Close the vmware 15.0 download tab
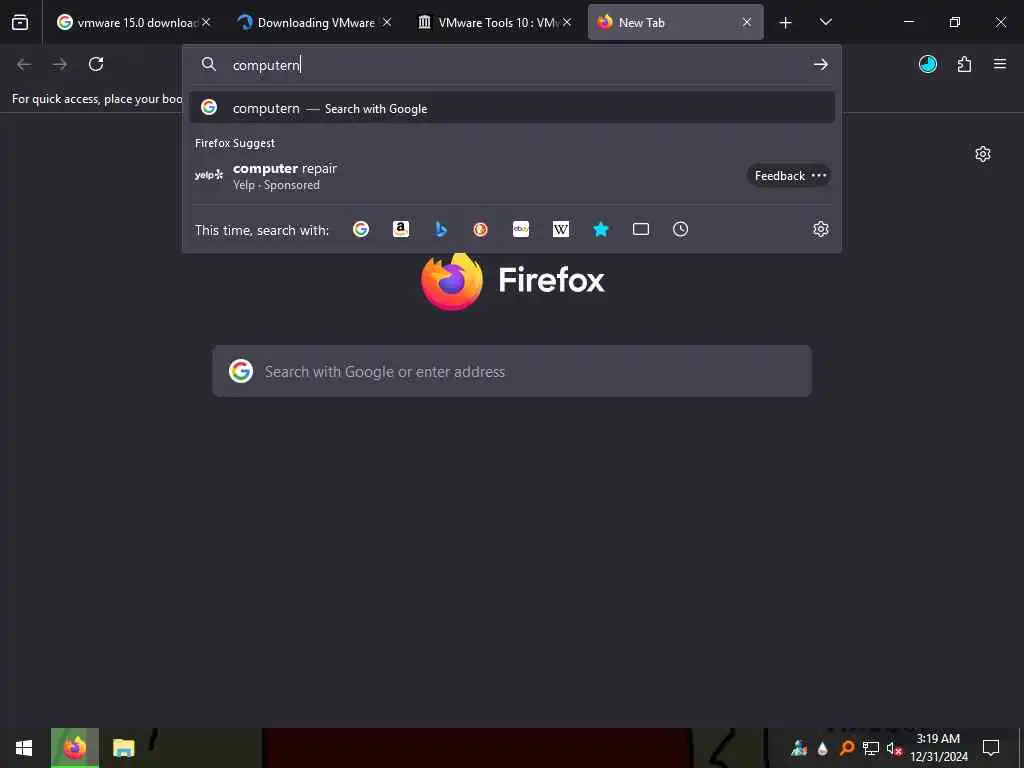This screenshot has height=768, width=1024. [206, 22]
